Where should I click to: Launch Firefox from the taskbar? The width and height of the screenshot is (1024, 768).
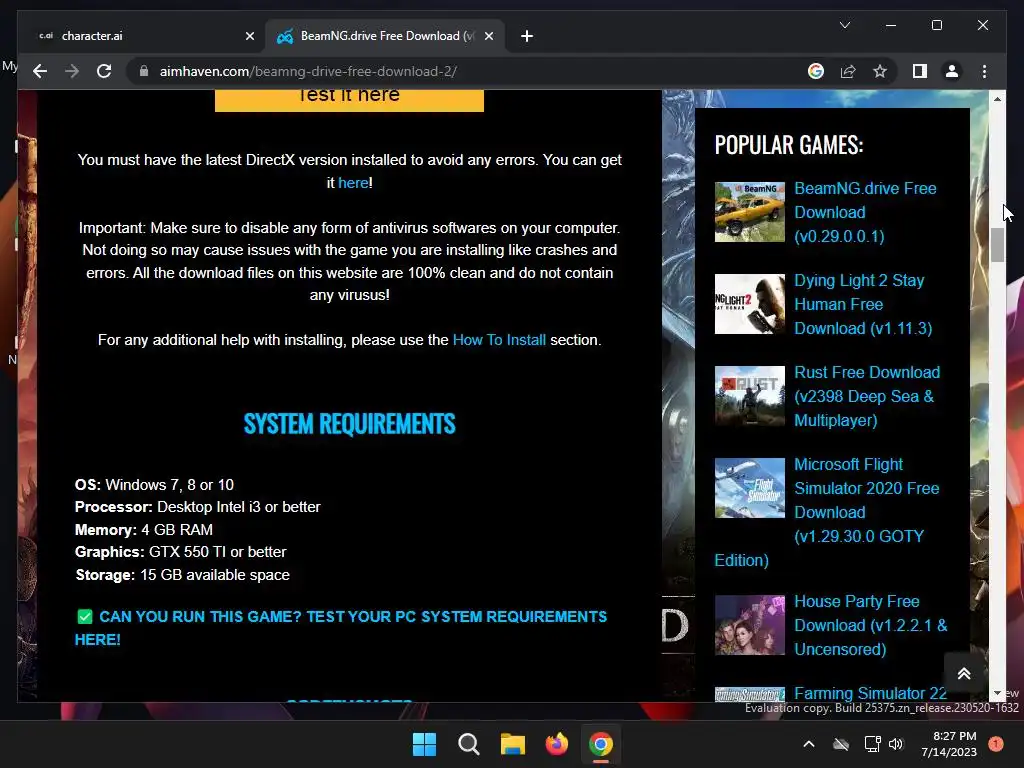pos(556,744)
